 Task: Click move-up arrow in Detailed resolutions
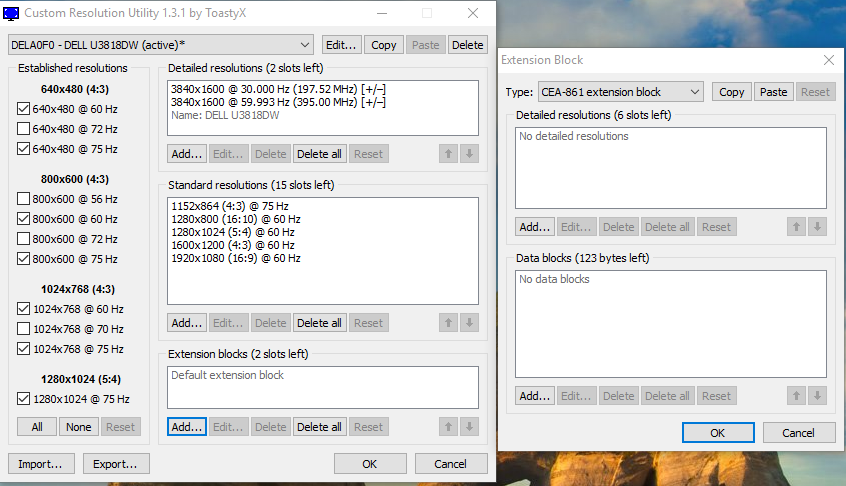[449, 154]
